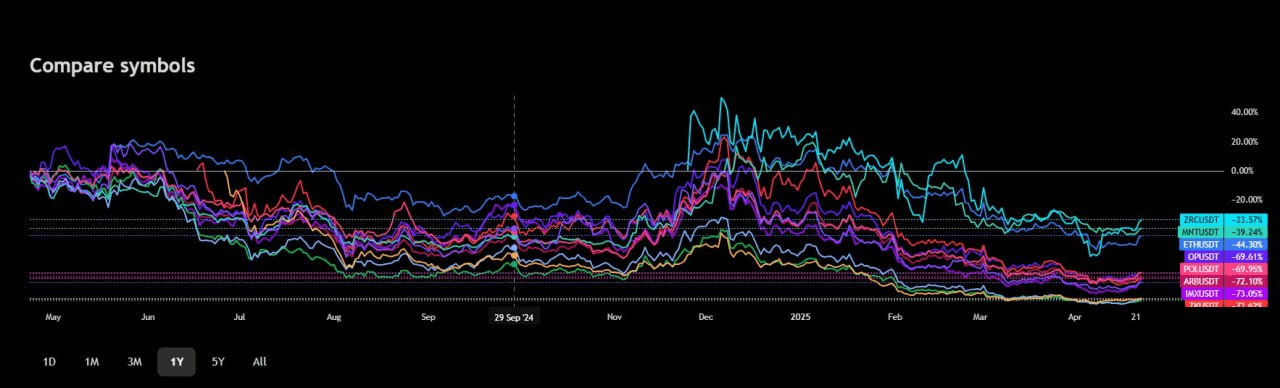
Task: Click the ETHUSDT symbol label
Action: pyautogui.click(x=1200, y=244)
